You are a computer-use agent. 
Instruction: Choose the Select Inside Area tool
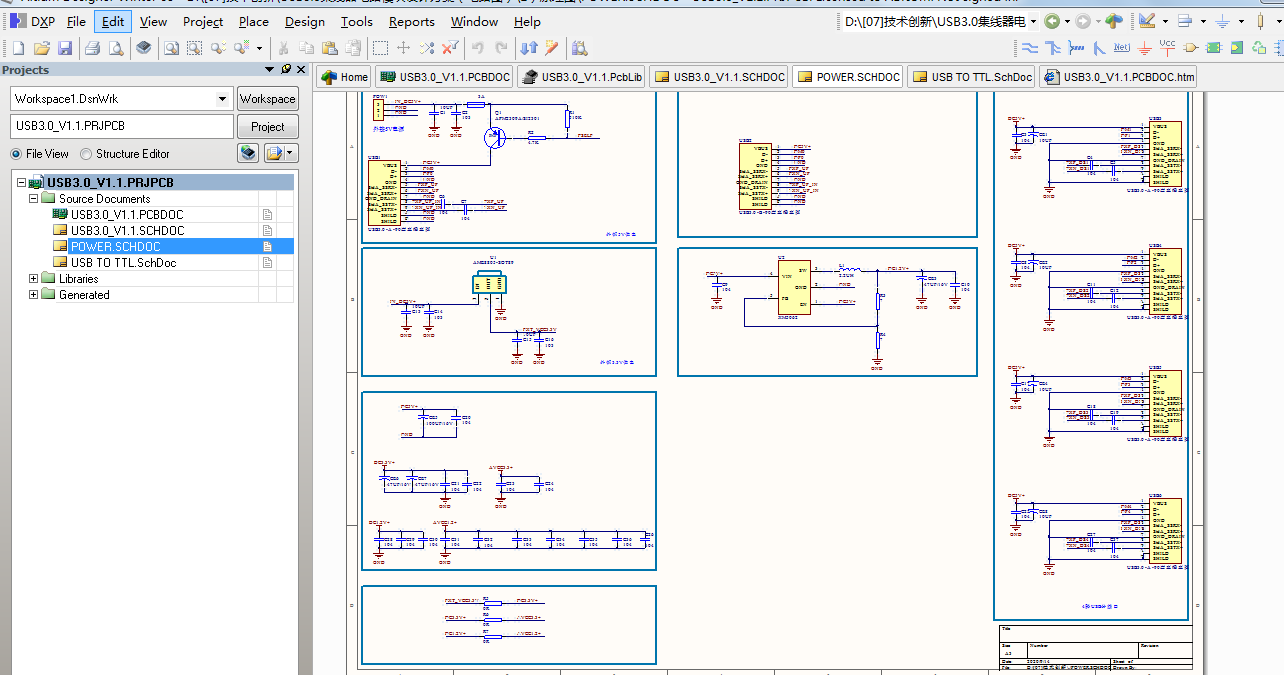click(x=380, y=47)
